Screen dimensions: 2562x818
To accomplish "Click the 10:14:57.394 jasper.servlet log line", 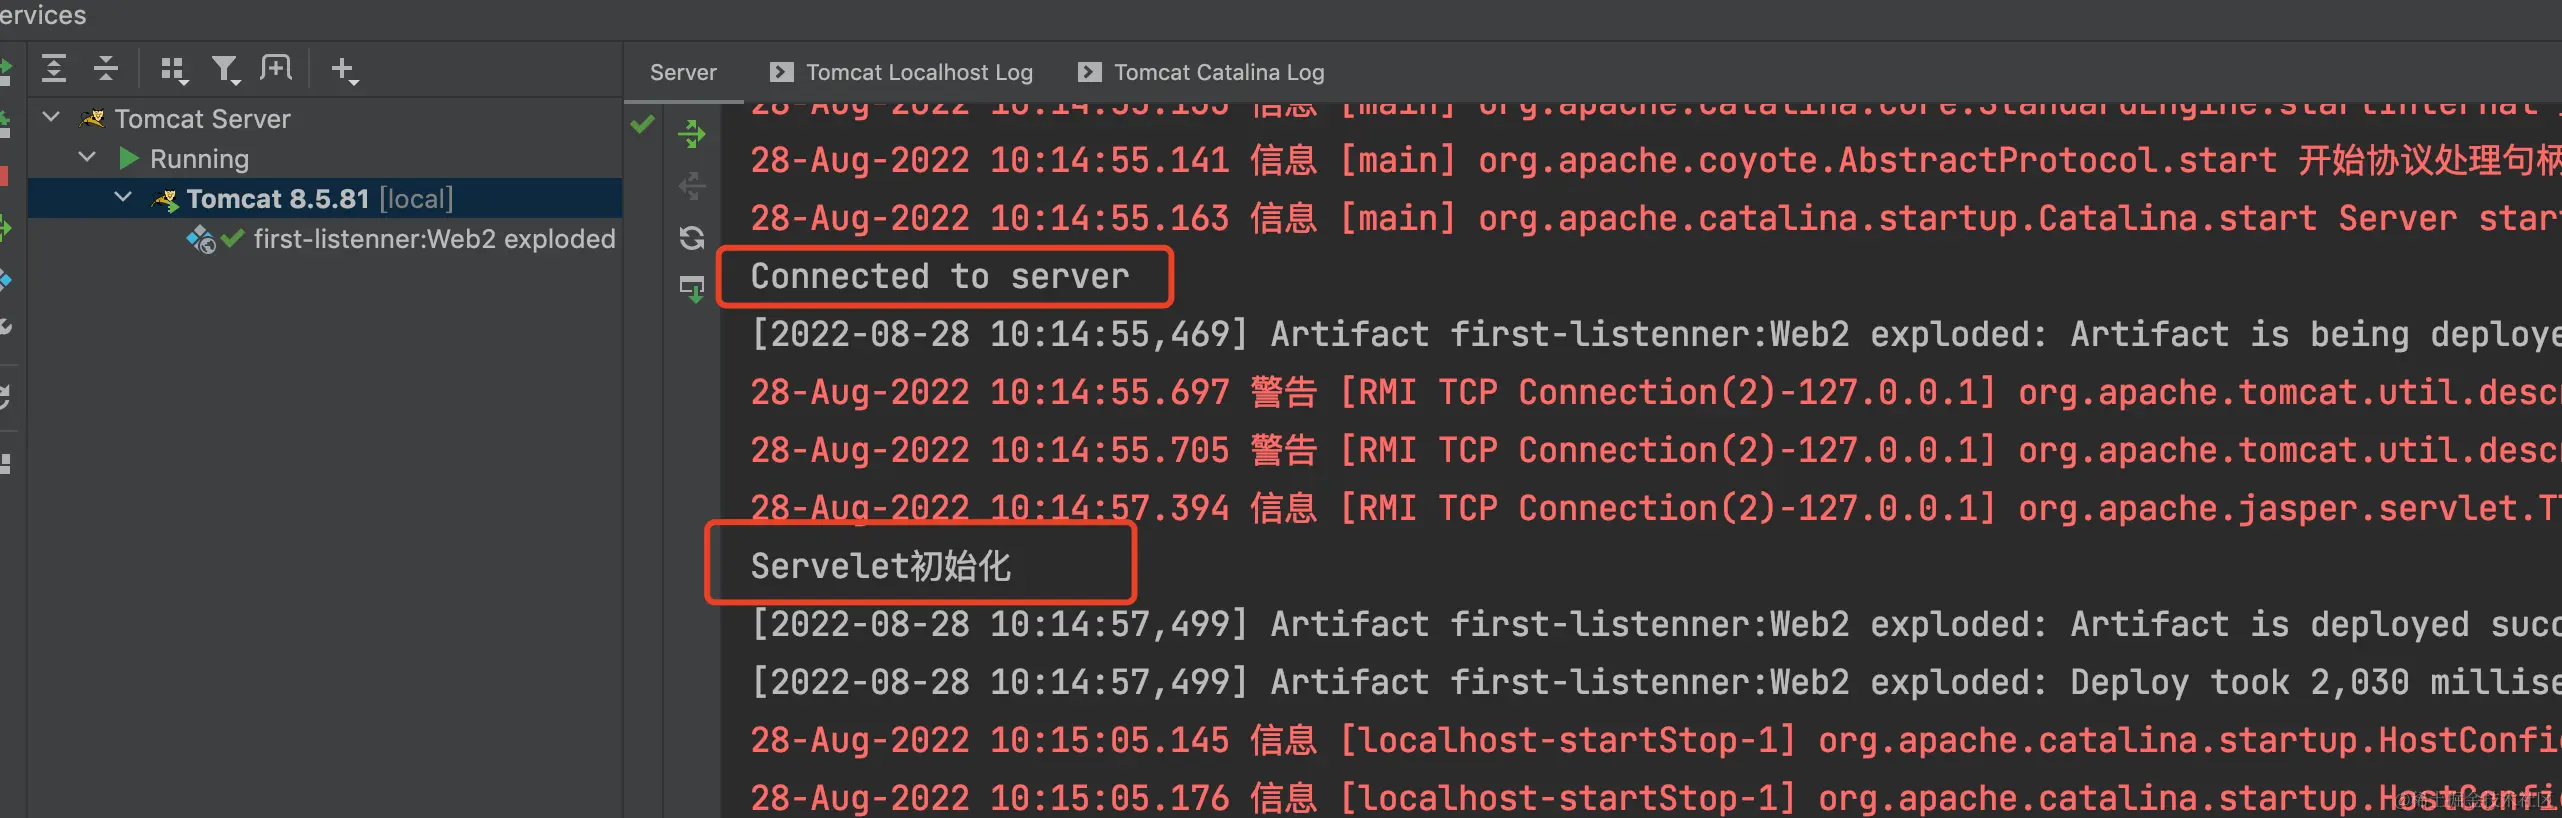I will coord(1656,508).
